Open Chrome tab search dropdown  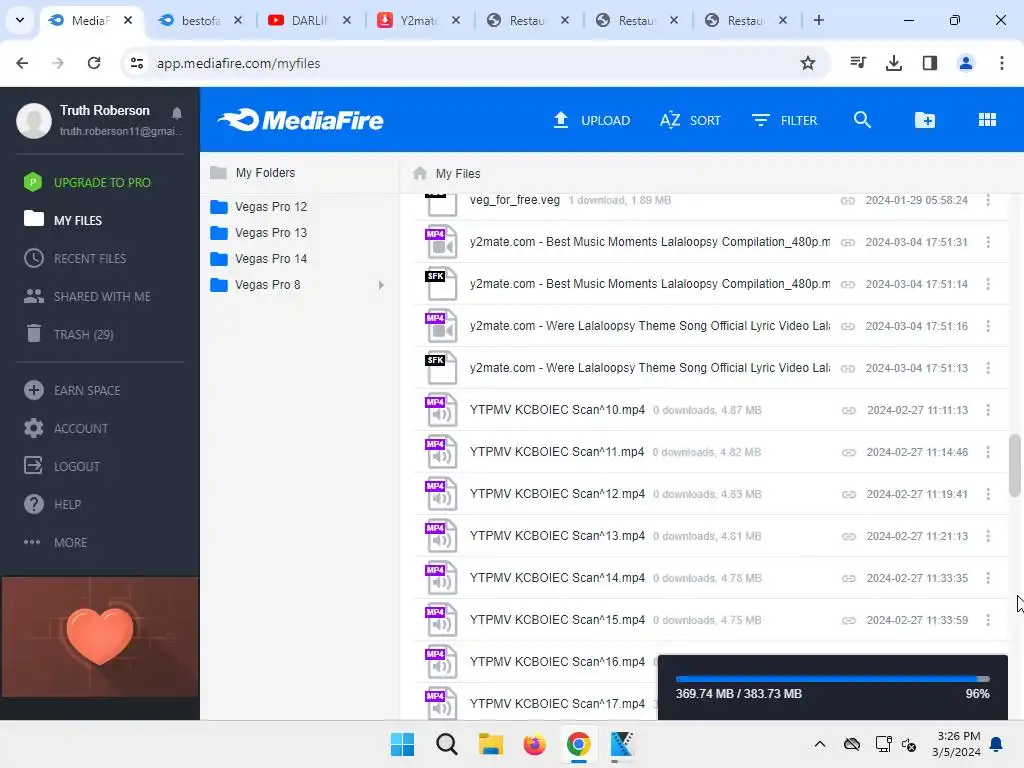pos(20,20)
